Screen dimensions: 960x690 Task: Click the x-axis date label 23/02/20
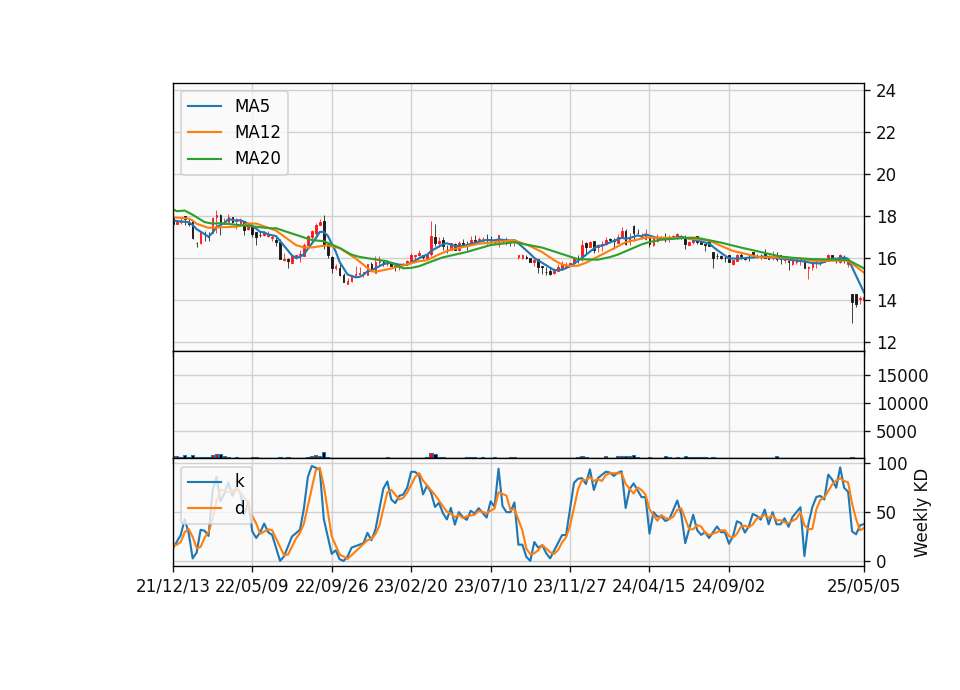pyautogui.click(x=411, y=586)
